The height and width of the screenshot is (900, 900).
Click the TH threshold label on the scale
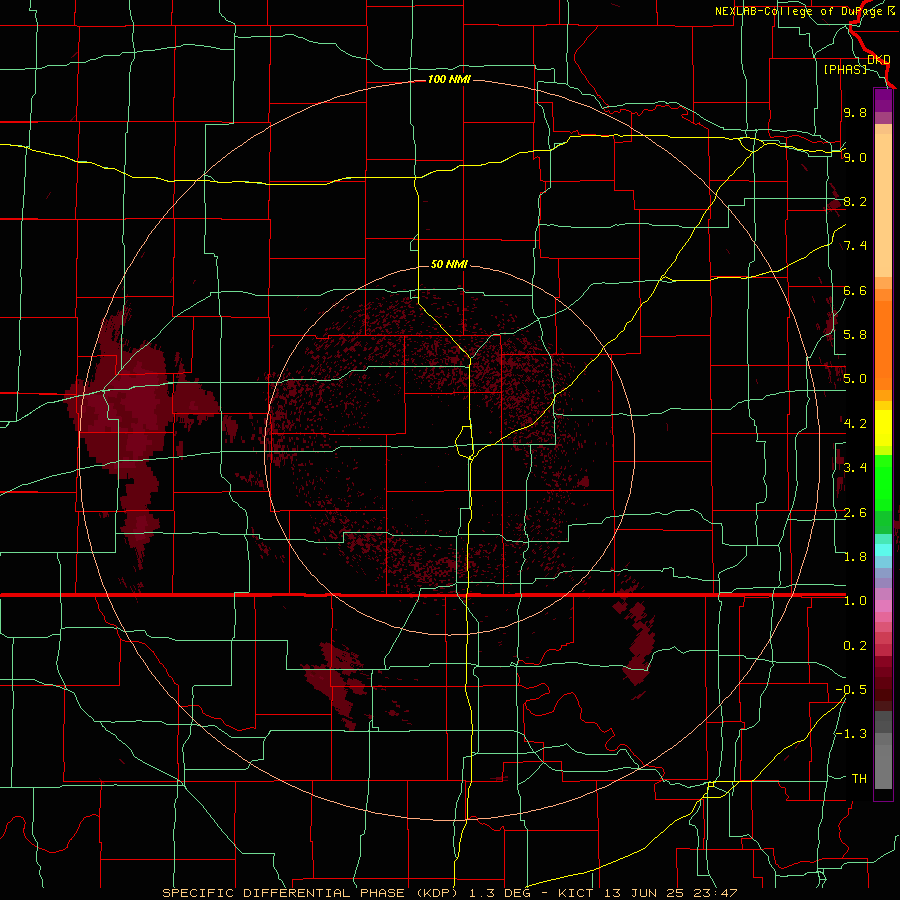pos(859,779)
